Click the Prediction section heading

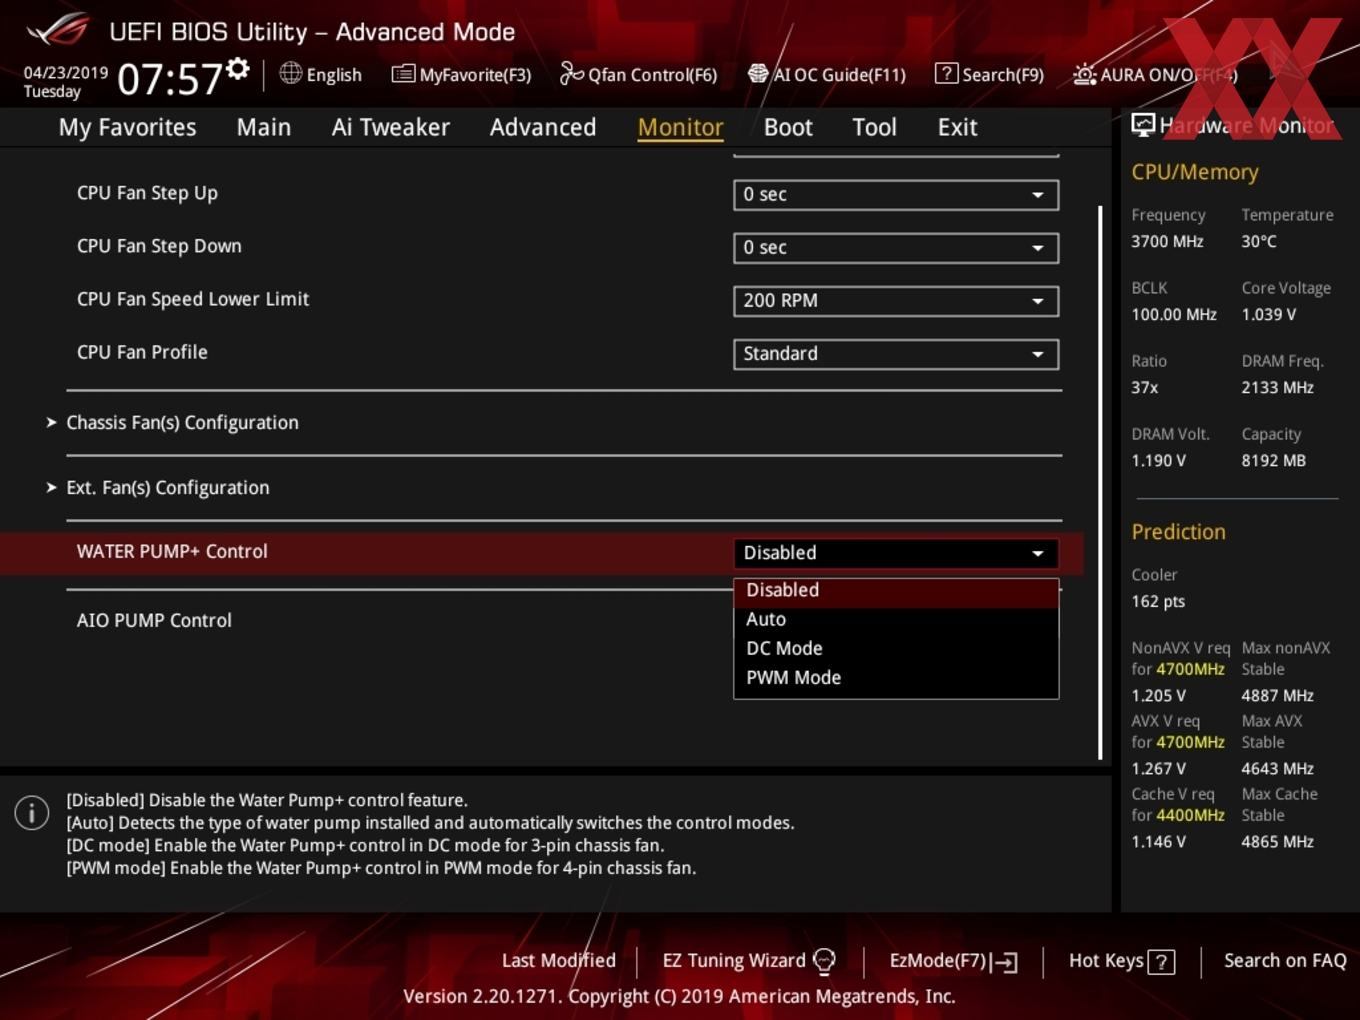tap(1178, 532)
